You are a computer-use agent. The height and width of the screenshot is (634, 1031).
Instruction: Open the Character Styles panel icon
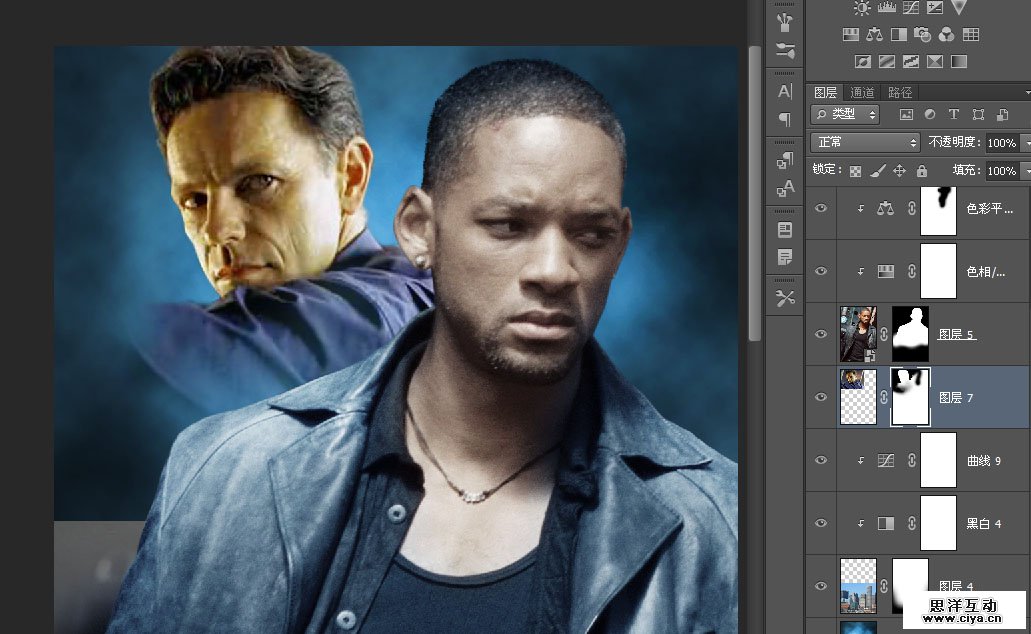click(785, 189)
